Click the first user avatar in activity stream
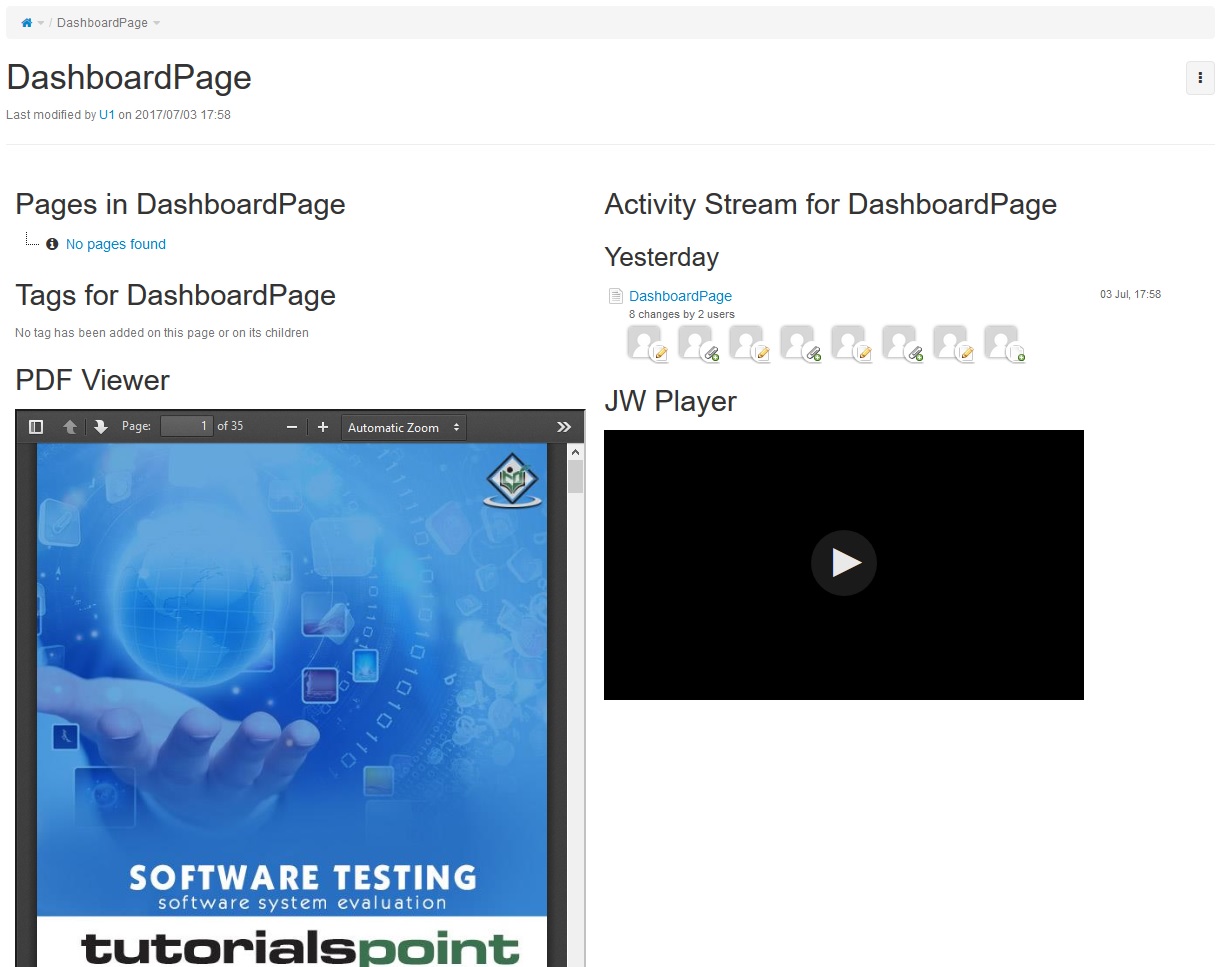The image size is (1222, 967). click(645, 342)
